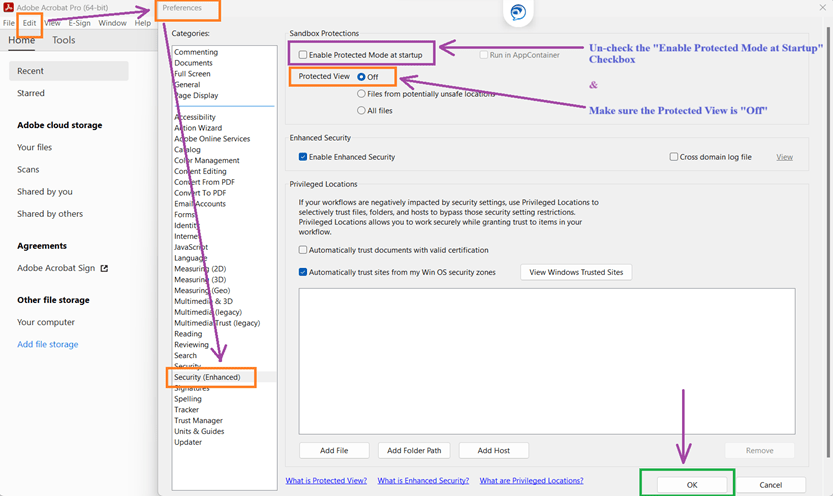Click the Add file storage link
Image resolution: width=833 pixels, height=496 pixels.
click(48, 344)
